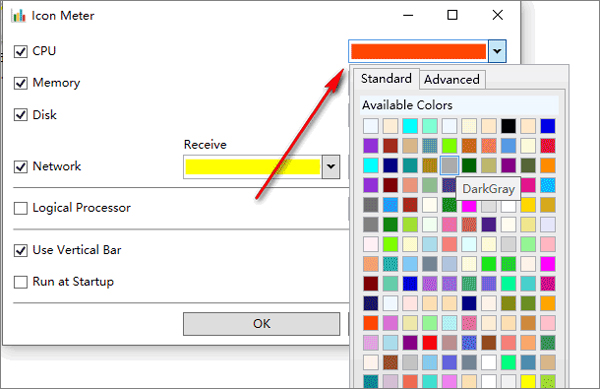Viewport: 600px width, 389px height.
Task: Pick the highlighted DarkGray swatch
Action: 449,165
